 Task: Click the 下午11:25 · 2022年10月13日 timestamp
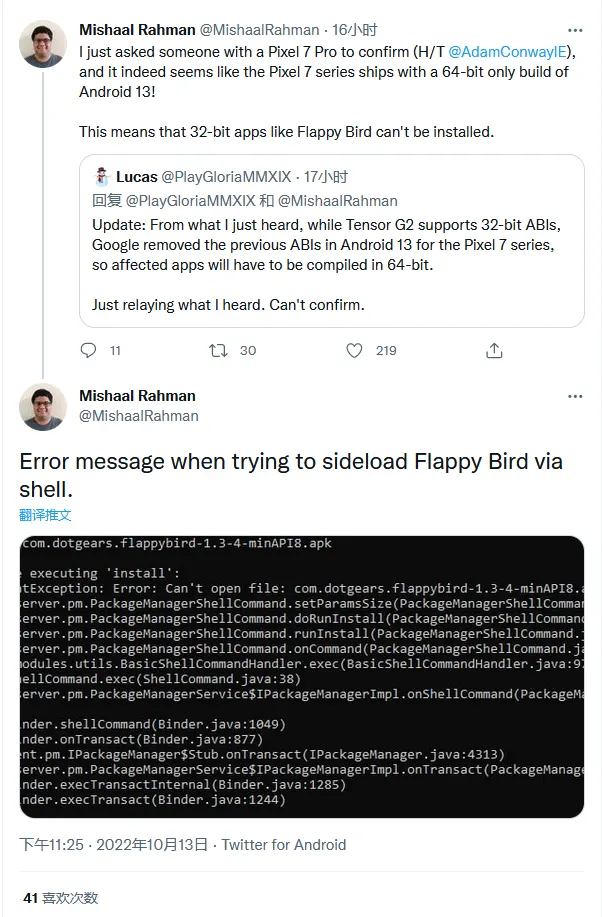click(113, 845)
